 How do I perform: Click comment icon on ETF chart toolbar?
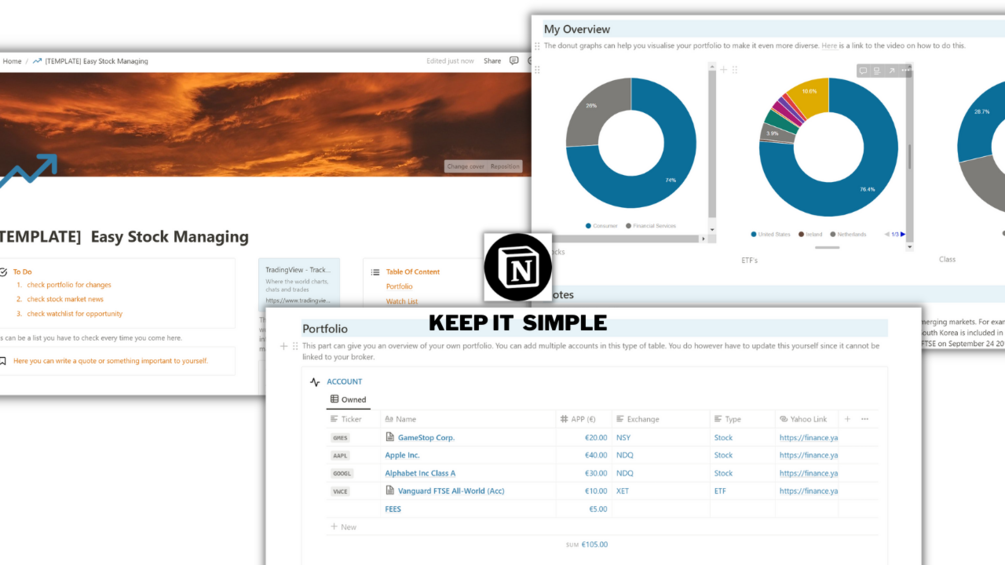tap(863, 70)
